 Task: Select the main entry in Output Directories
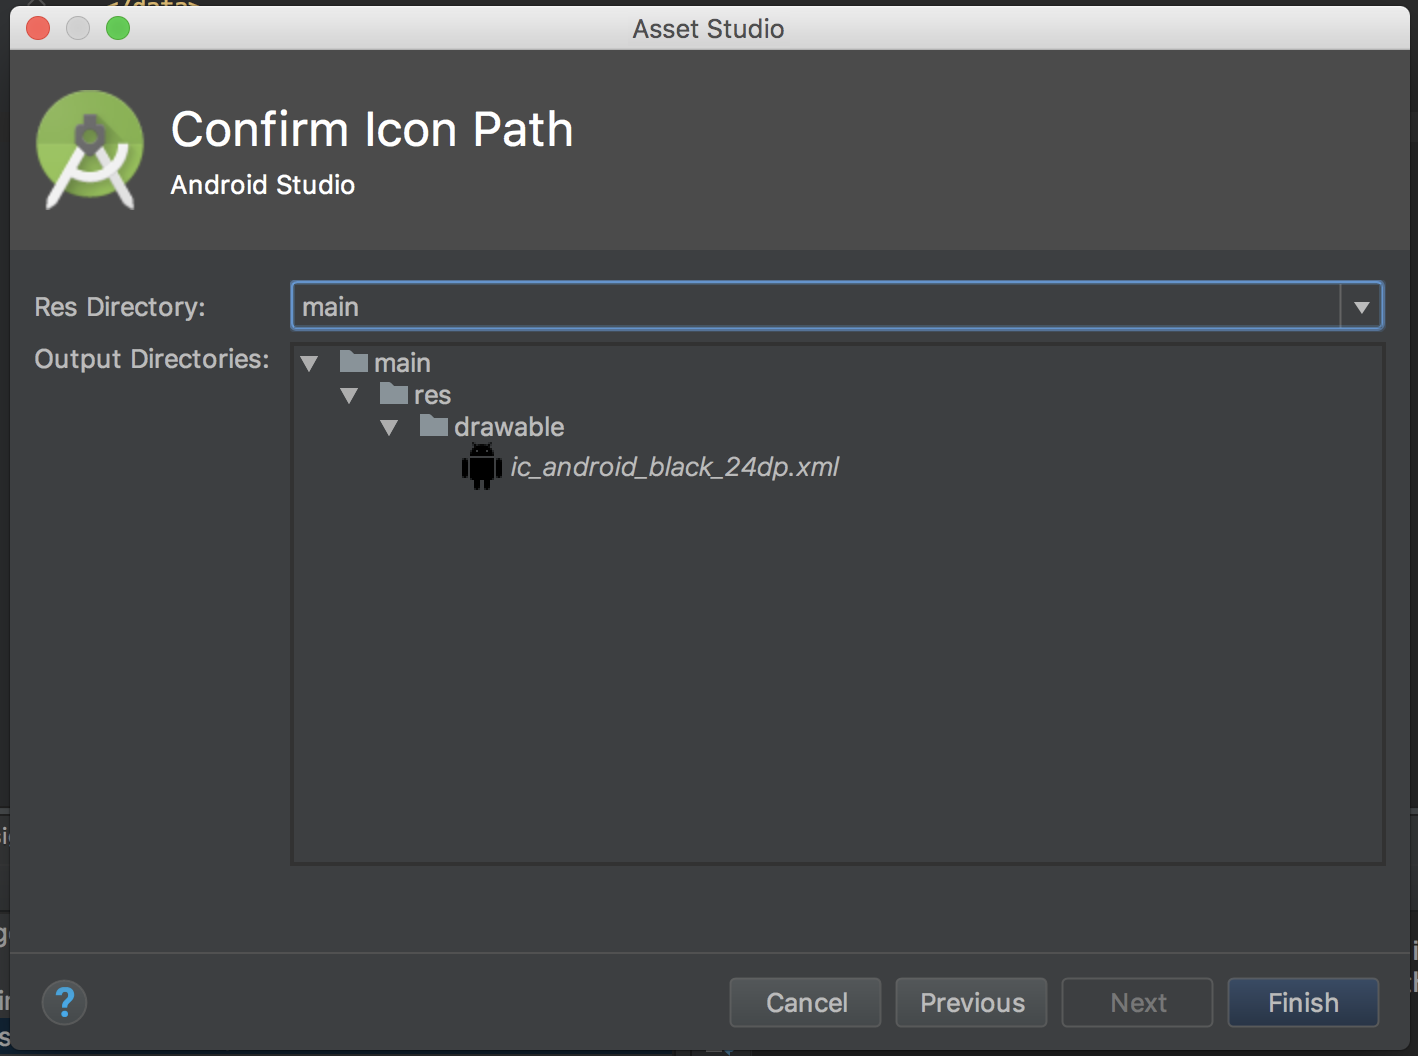pyautogui.click(x=401, y=361)
